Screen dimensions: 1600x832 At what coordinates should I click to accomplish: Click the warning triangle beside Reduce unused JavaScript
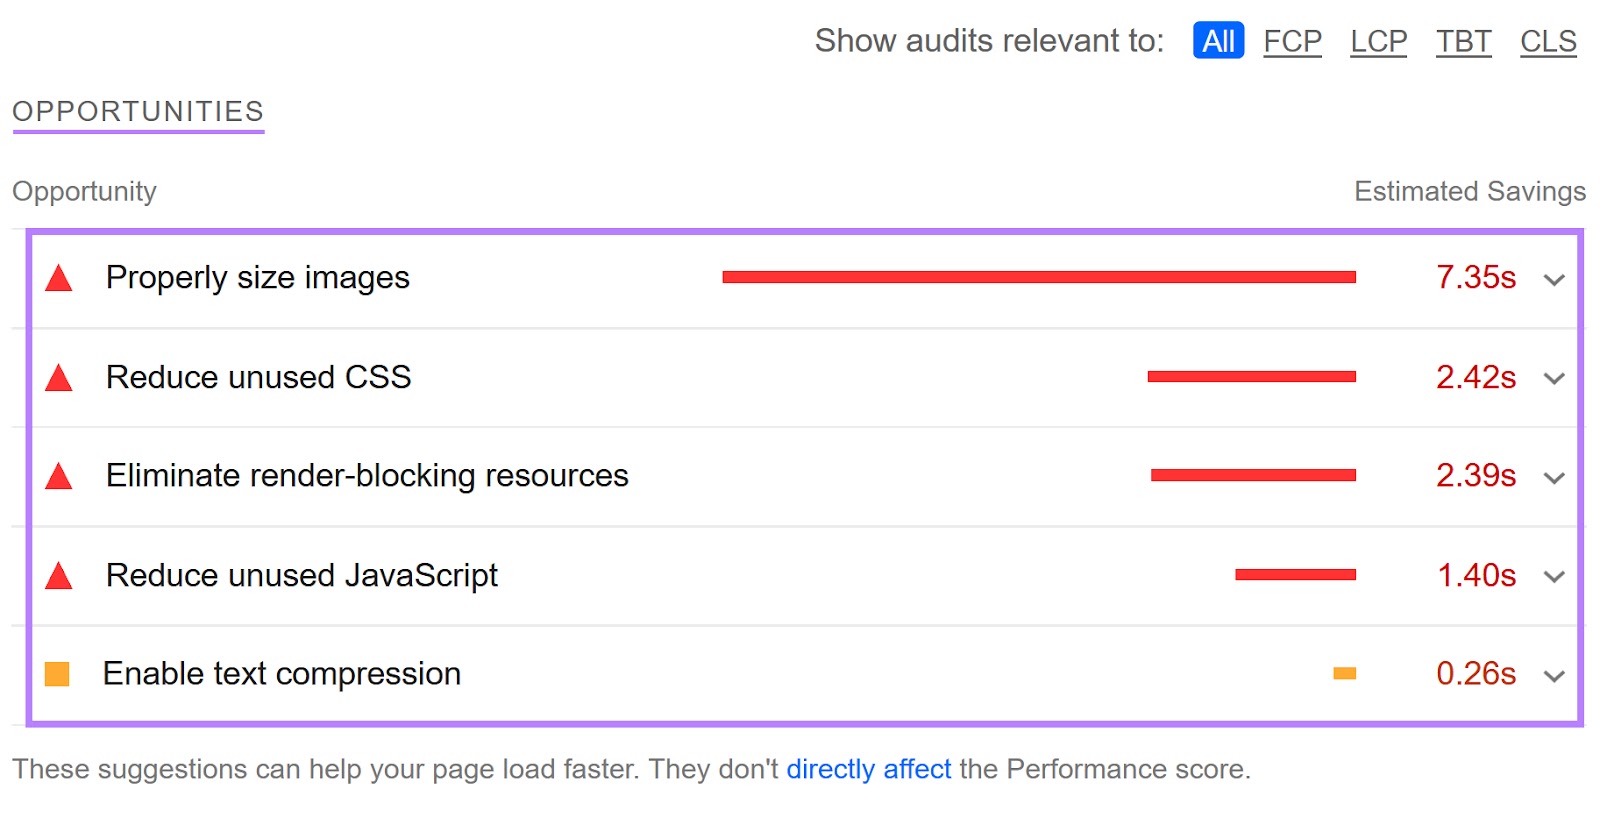[x=59, y=576]
